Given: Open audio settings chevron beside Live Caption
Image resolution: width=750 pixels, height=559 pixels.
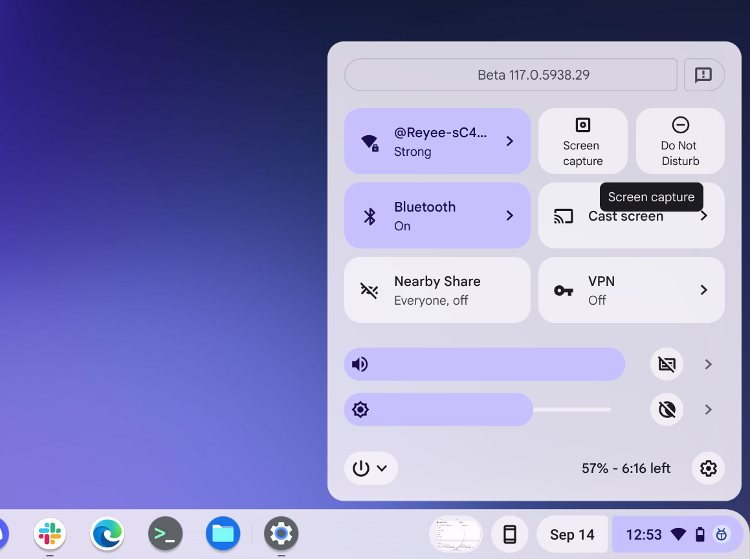Looking at the screenshot, I should [x=708, y=364].
